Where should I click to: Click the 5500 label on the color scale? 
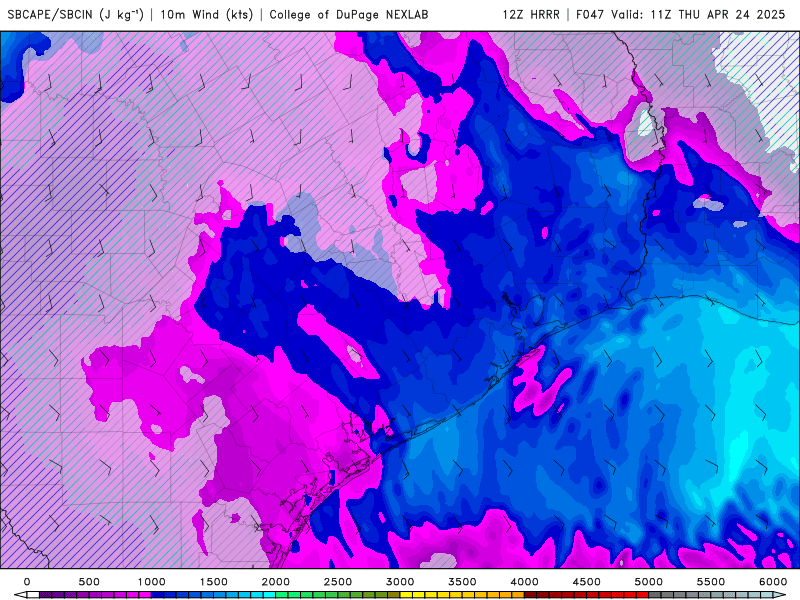pyautogui.click(x=711, y=582)
